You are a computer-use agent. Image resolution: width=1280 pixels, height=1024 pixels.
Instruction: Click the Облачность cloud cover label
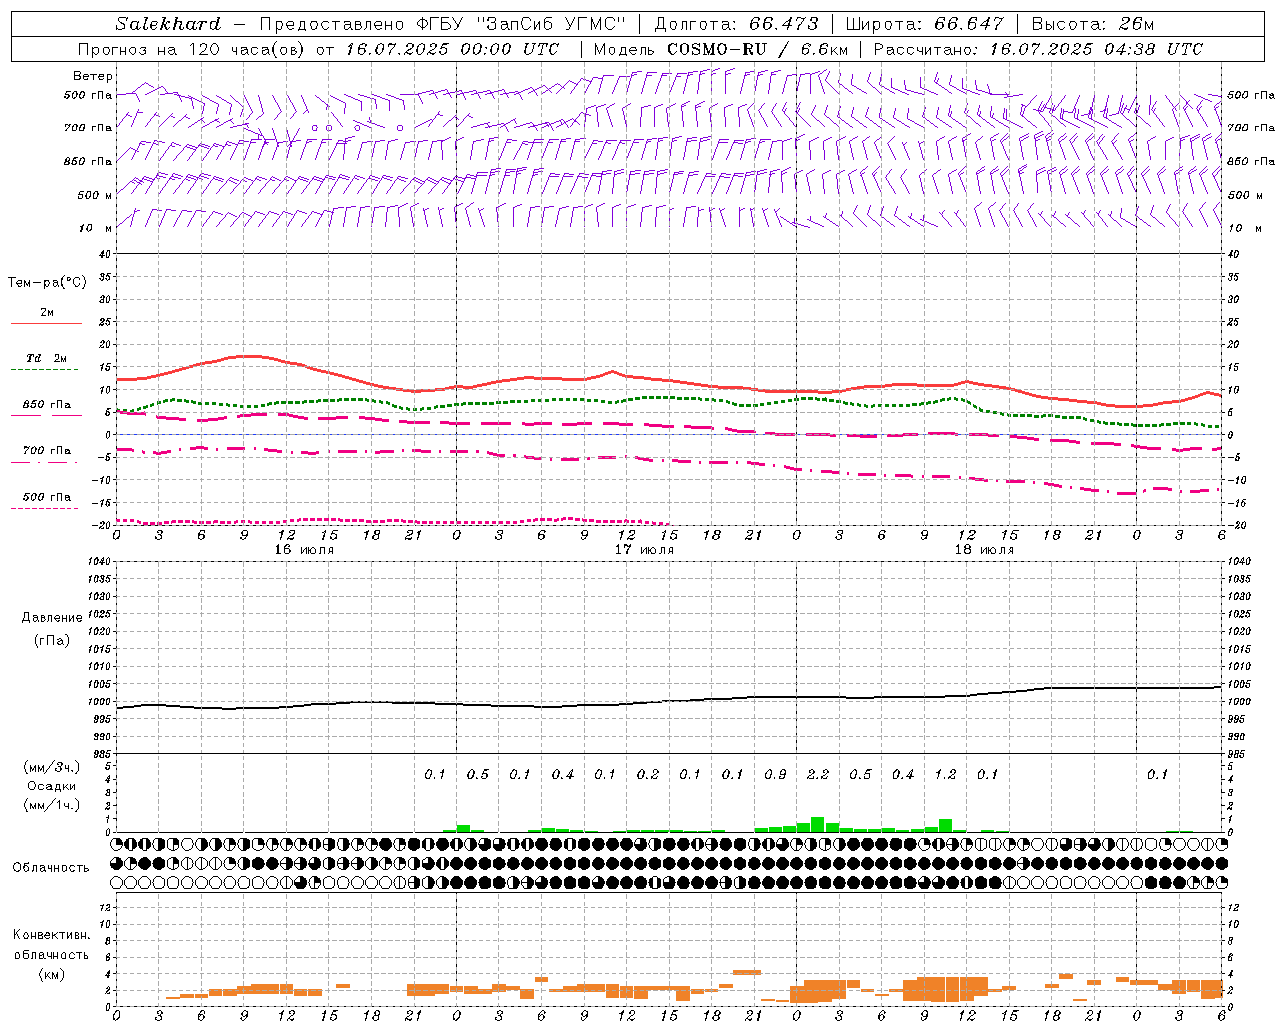tap(51, 867)
